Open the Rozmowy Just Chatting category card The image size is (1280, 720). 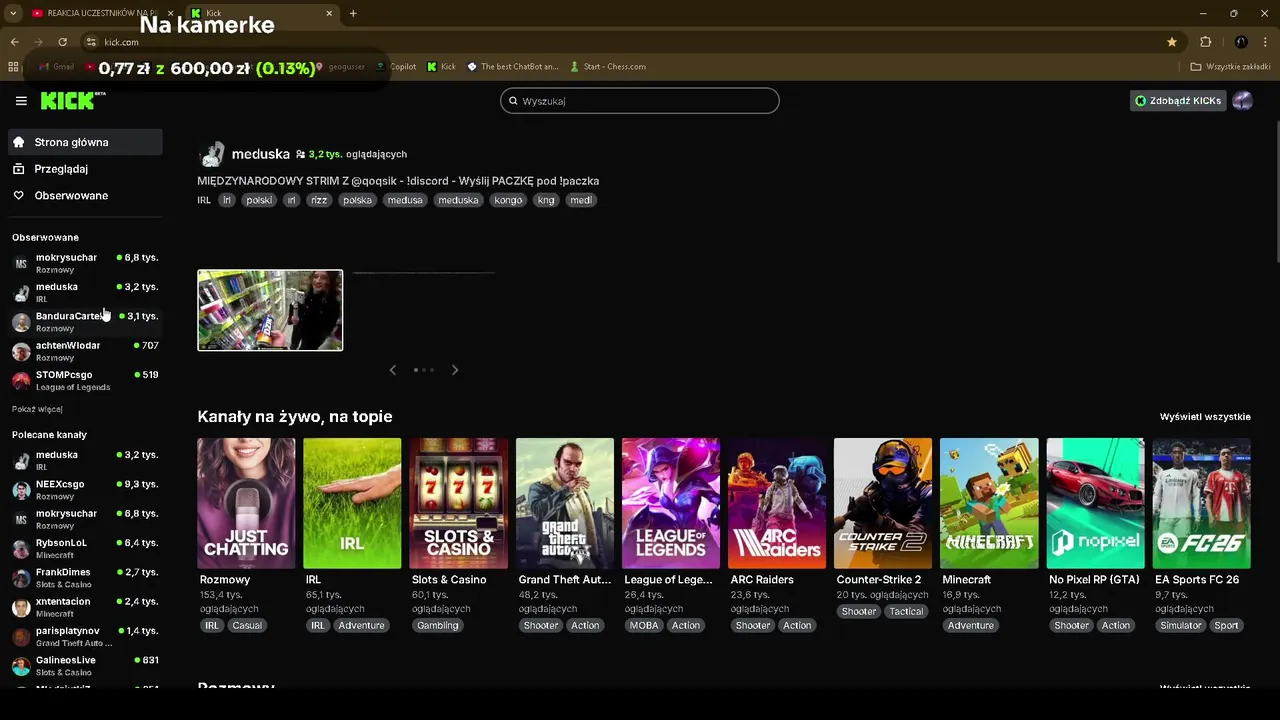tap(246, 503)
